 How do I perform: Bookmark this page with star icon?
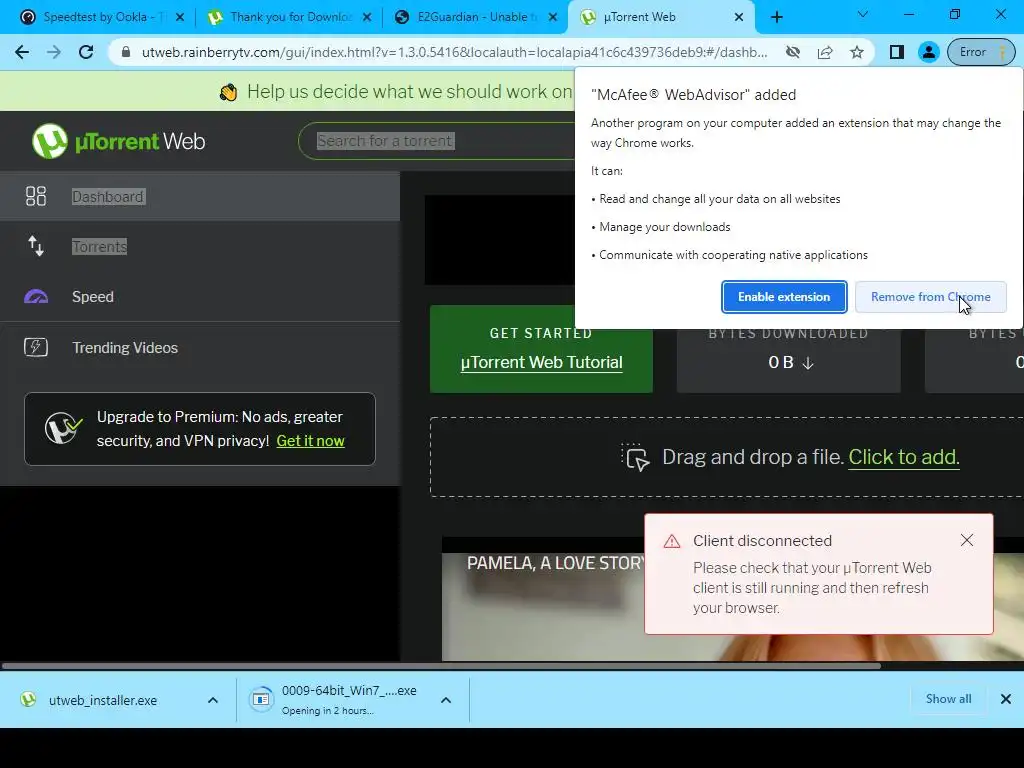[857, 52]
